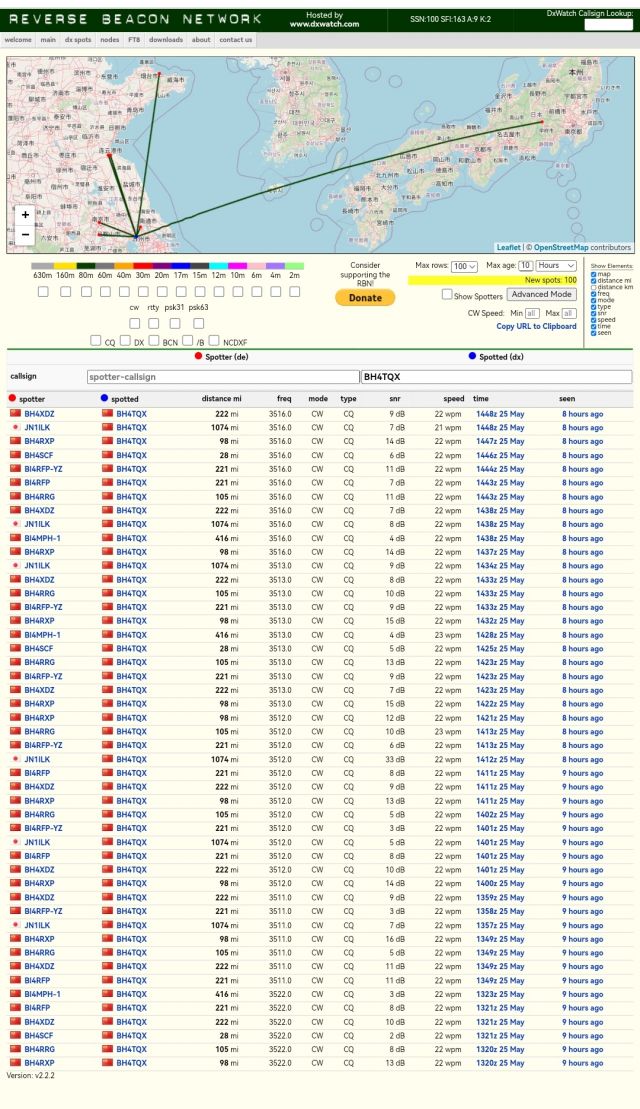Open spotter BH4SCF in the 6 dB row at 1446z
The width and height of the screenshot is (640, 1109).
point(38,455)
